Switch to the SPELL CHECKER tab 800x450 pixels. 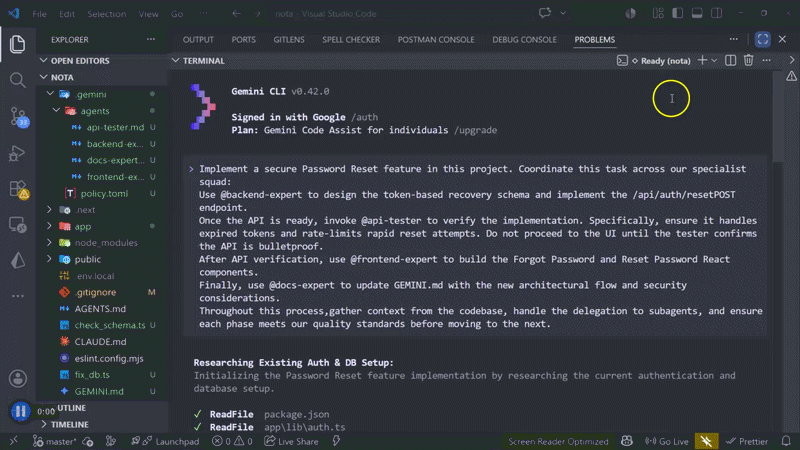click(351, 39)
